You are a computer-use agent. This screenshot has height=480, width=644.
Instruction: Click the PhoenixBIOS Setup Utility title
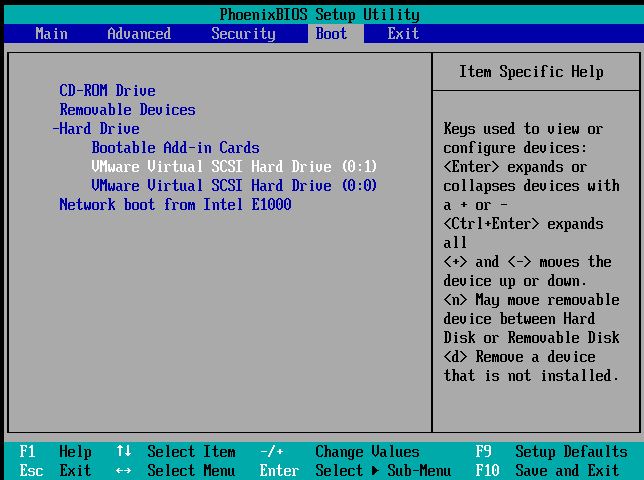coord(320,15)
